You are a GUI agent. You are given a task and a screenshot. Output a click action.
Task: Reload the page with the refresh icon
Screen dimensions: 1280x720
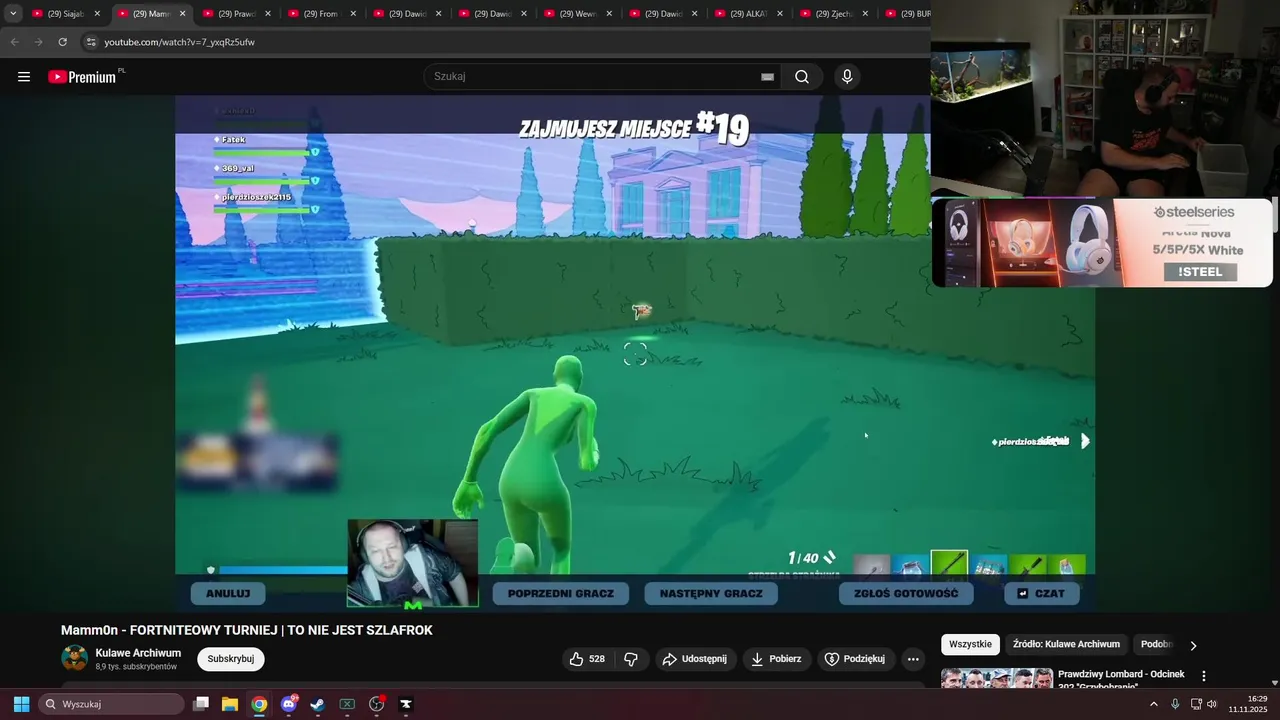(62, 42)
